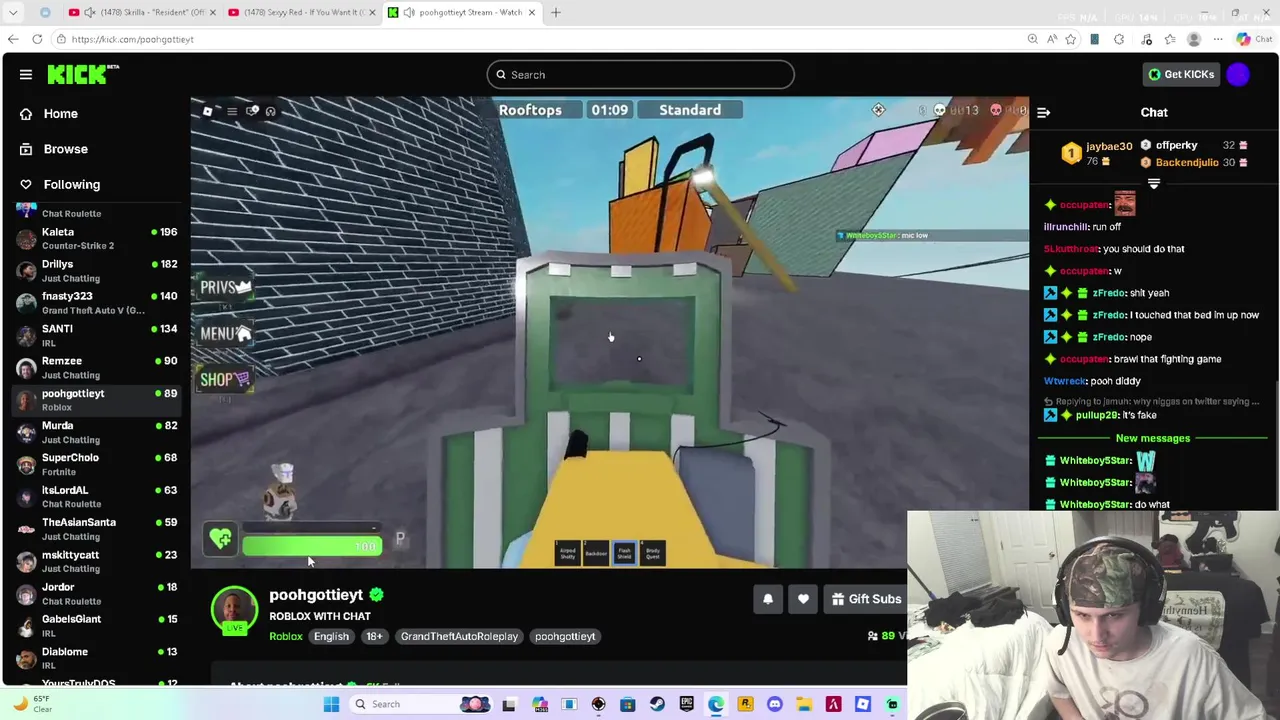Open Jordor channel in sidebar

point(97,594)
